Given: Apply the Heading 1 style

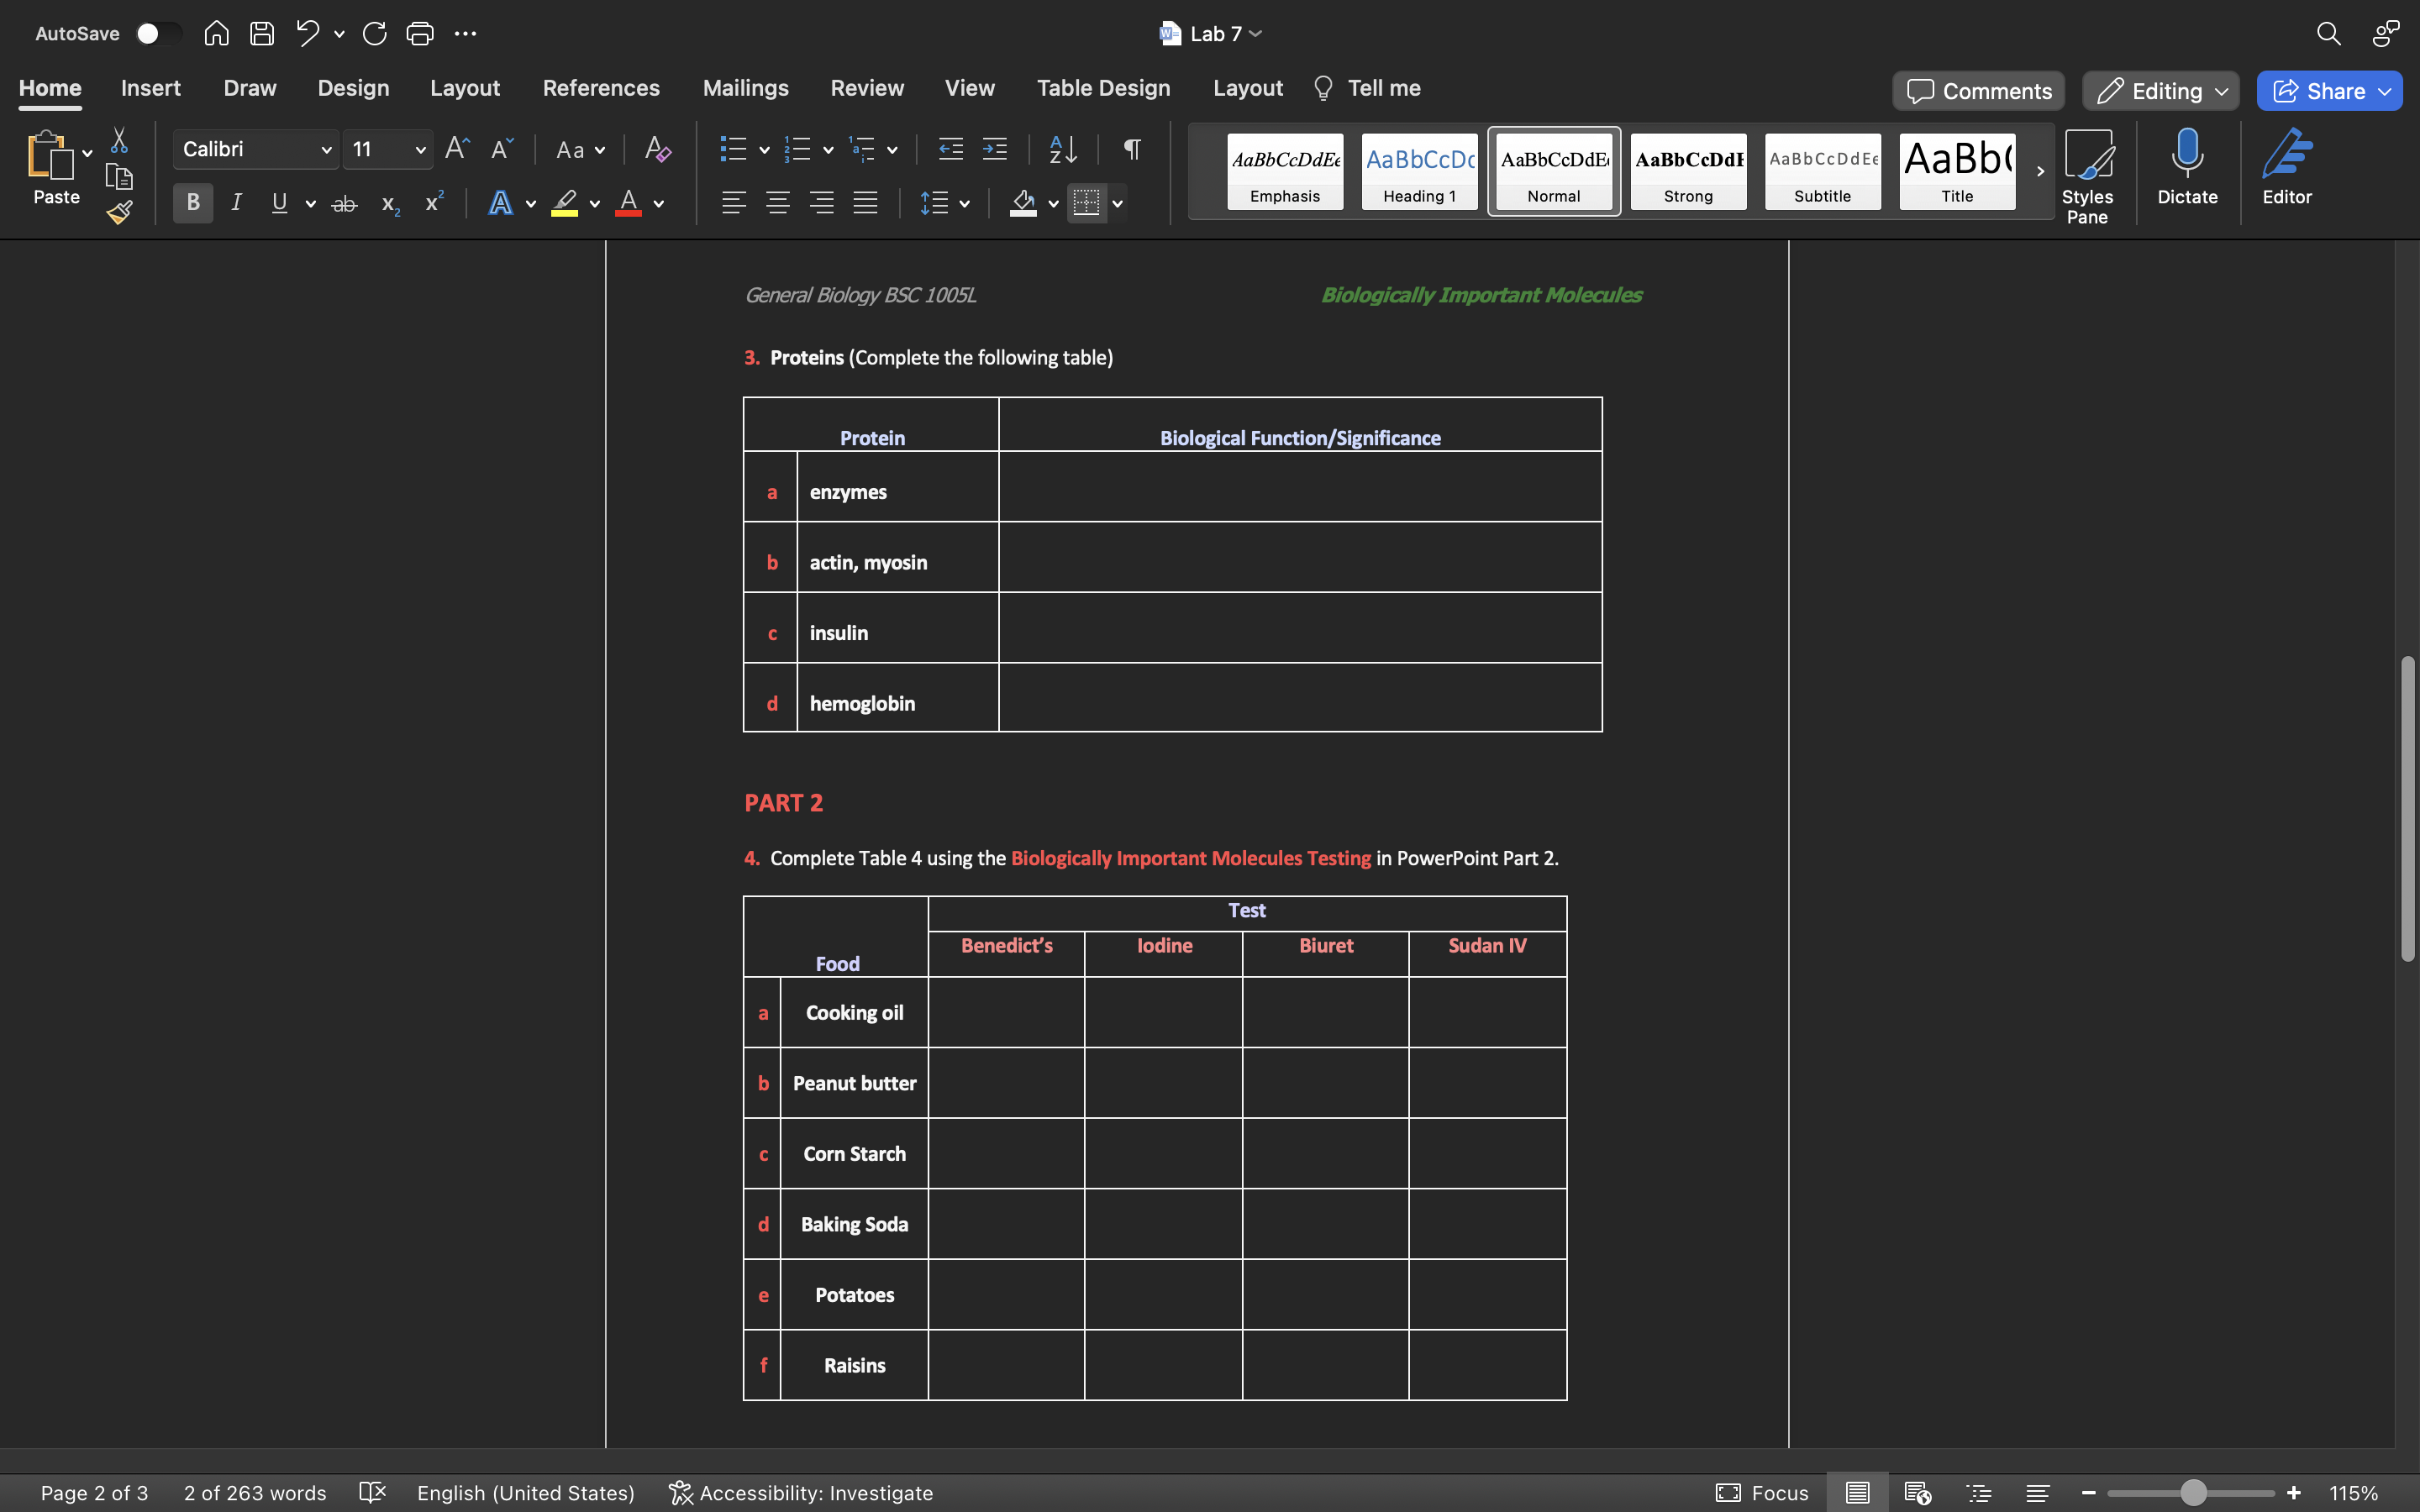Looking at the screenshot, I should pos(1419,171).
